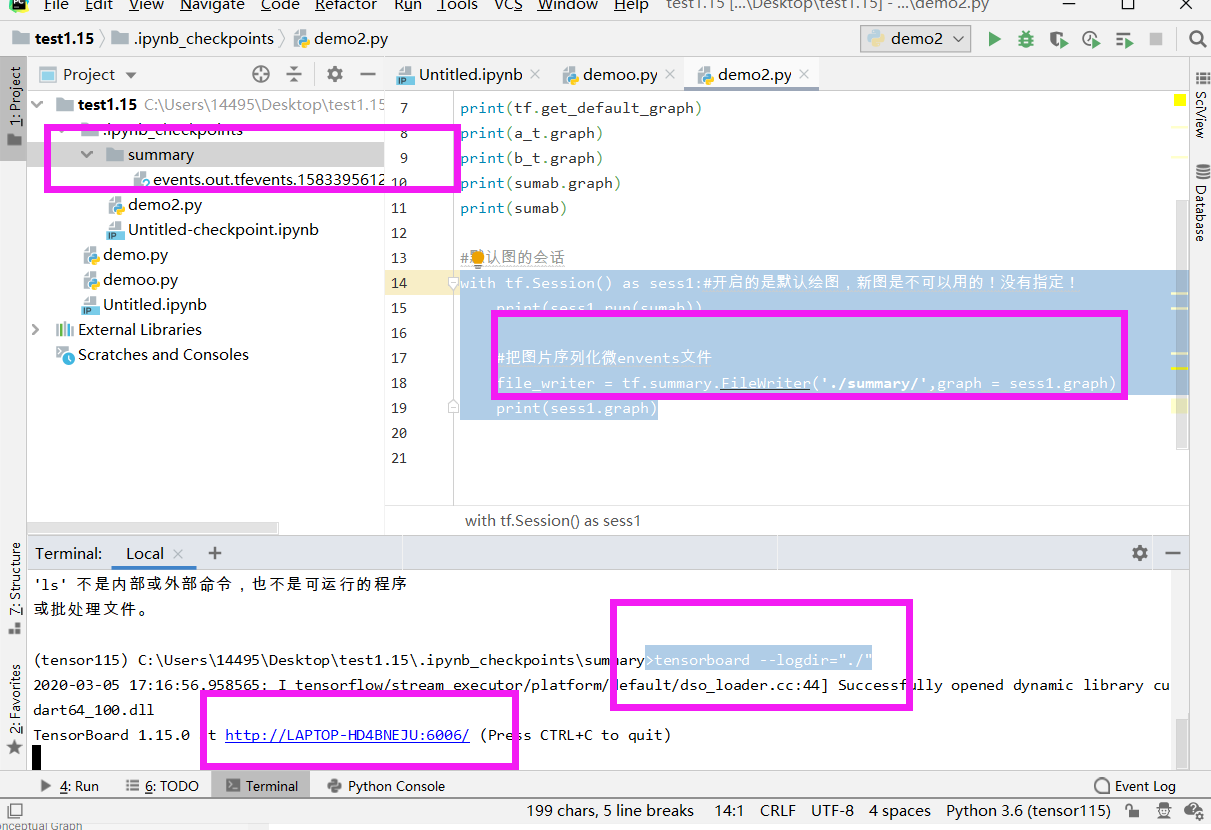Open Search Everywhere magnifier icon
The height and width of the screenshot is (830, 1211).
pos(1197,39)
